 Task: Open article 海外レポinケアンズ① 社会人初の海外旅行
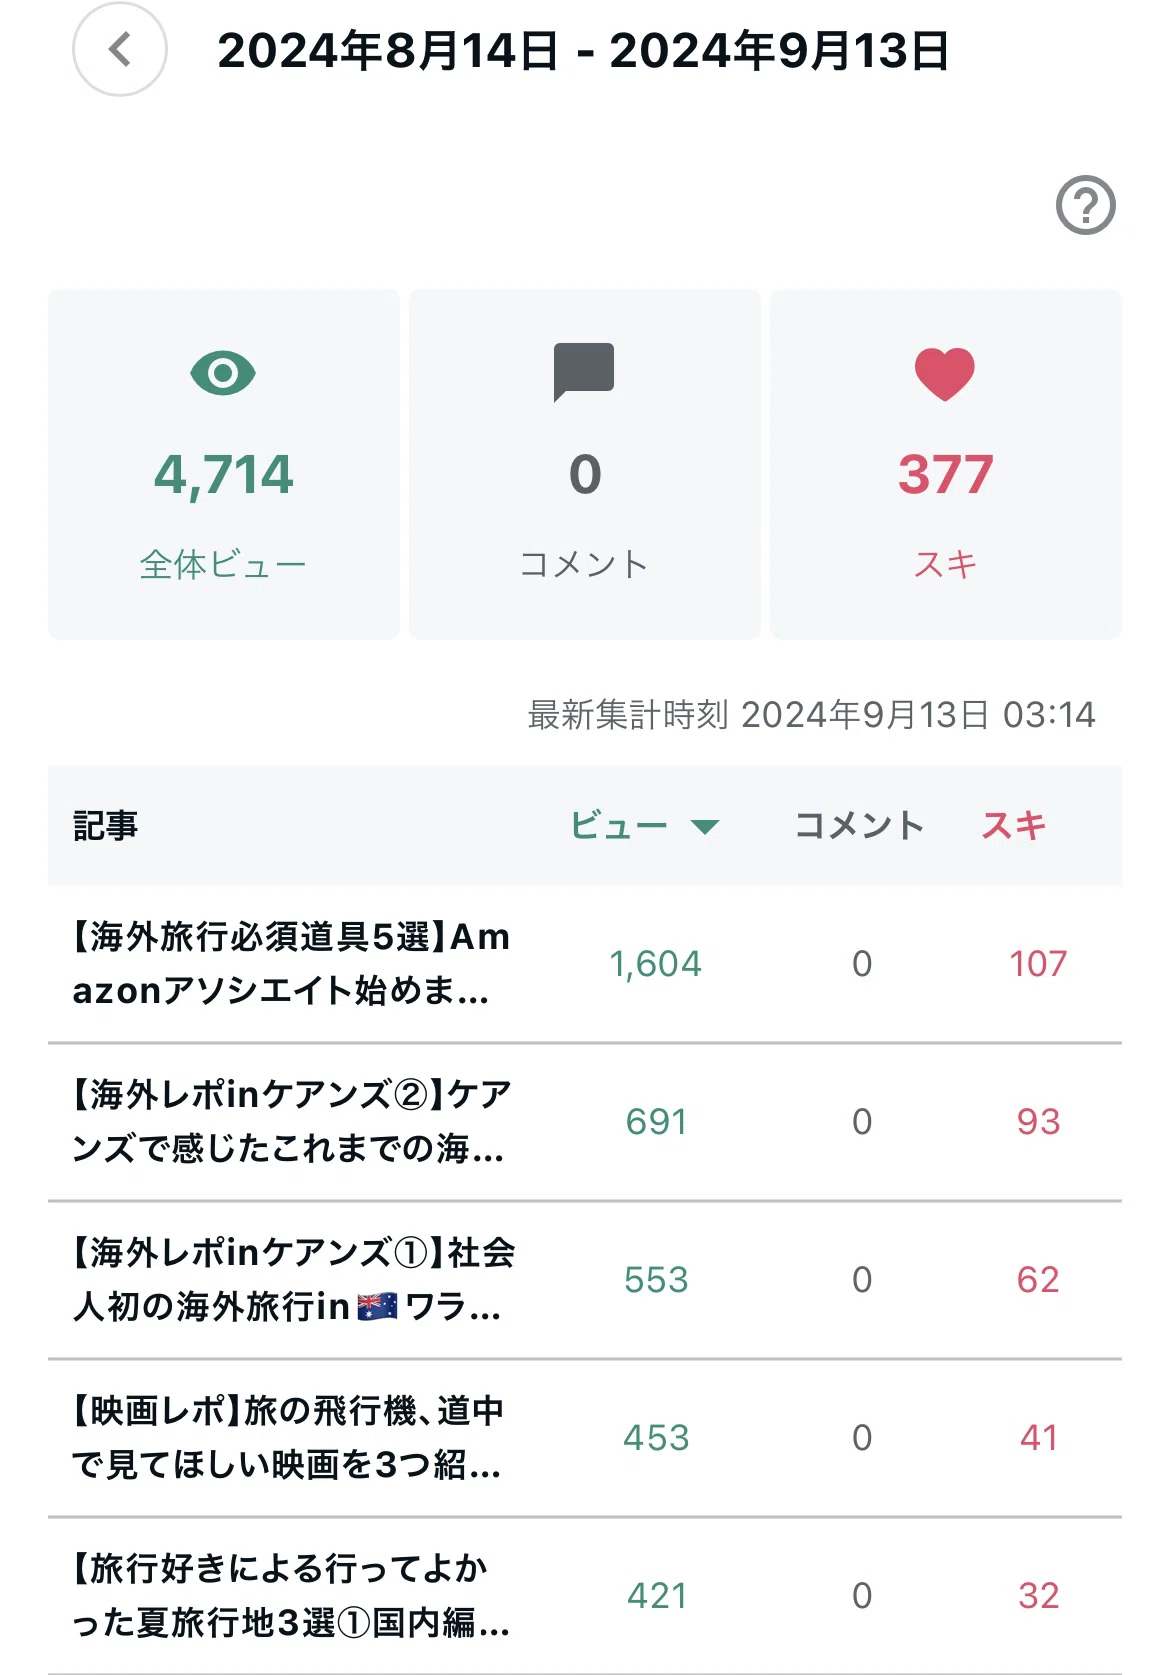[585, 1280]
